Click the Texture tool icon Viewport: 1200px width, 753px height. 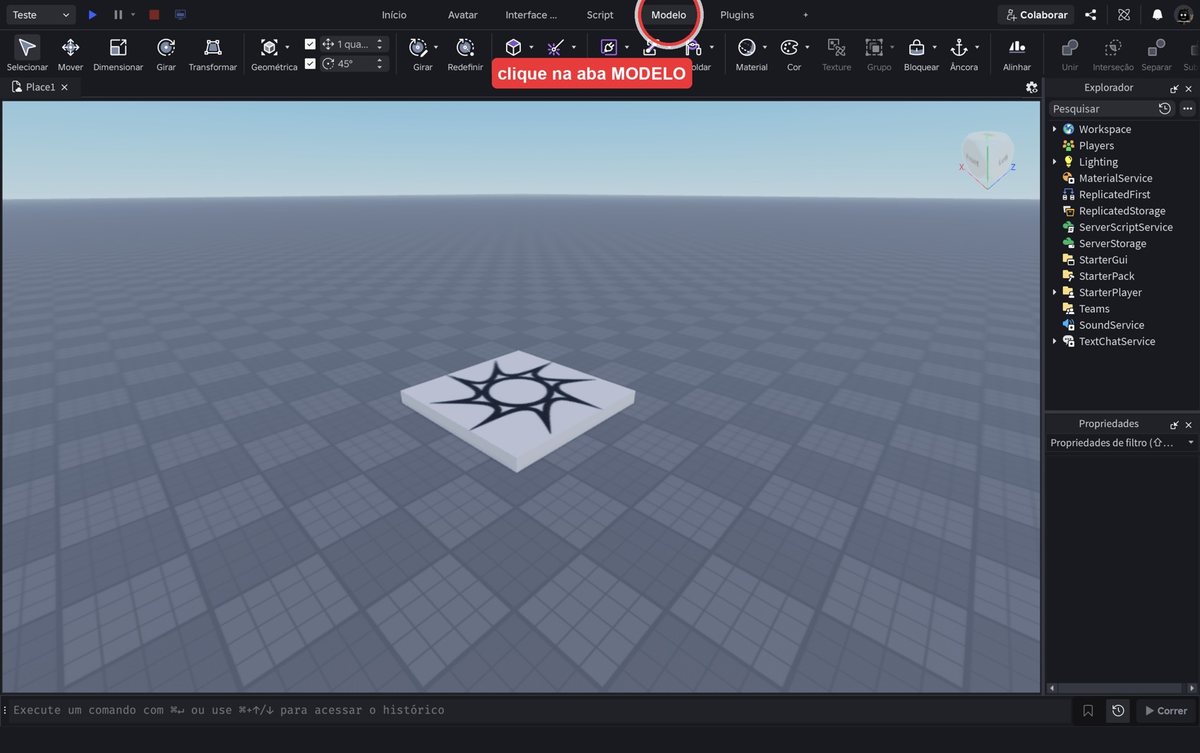pos(836,47)
